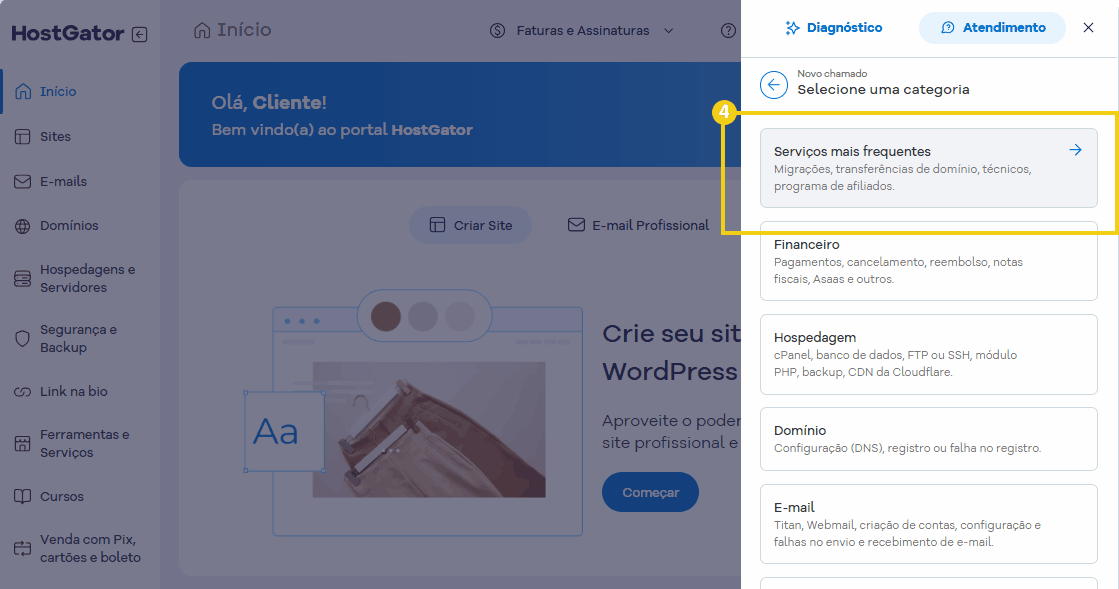Click the Início house icon in sidebar

23,91
